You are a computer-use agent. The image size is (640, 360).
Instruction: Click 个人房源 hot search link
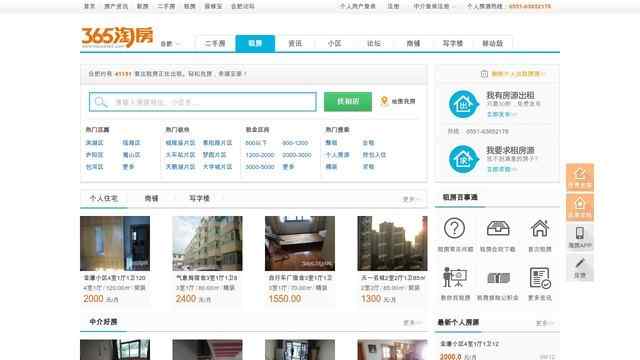337,155
